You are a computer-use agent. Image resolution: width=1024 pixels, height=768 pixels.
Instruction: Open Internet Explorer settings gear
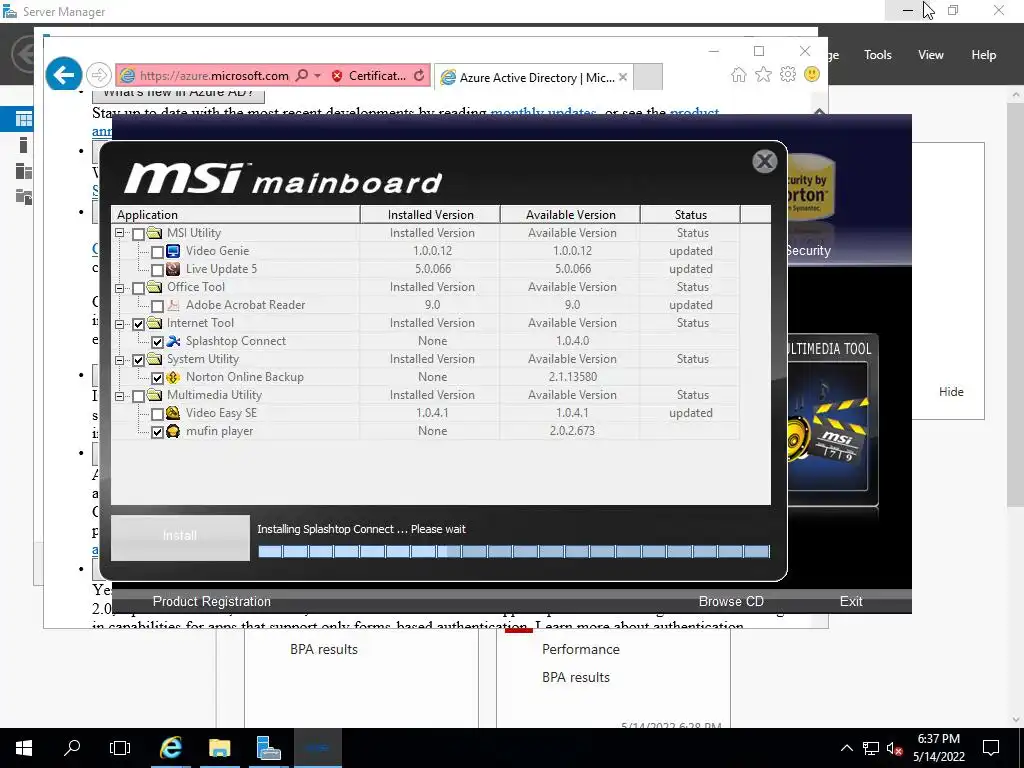(788, 74)
